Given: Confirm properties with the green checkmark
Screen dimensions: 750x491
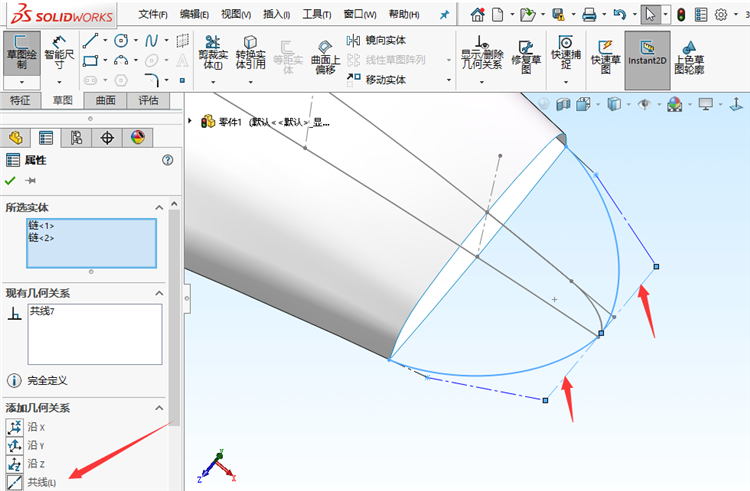Looking at the screenshot, I should tap(10, 180).
